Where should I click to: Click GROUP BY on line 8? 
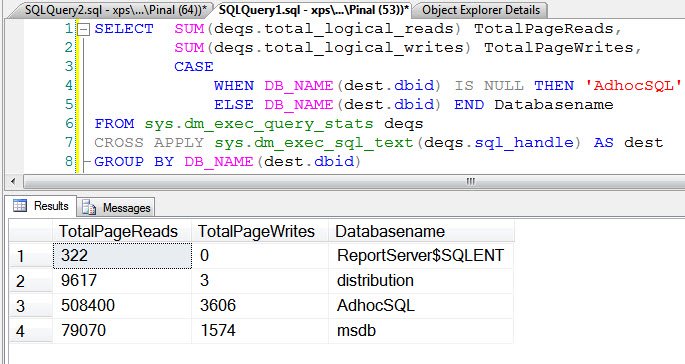(134, 162)
